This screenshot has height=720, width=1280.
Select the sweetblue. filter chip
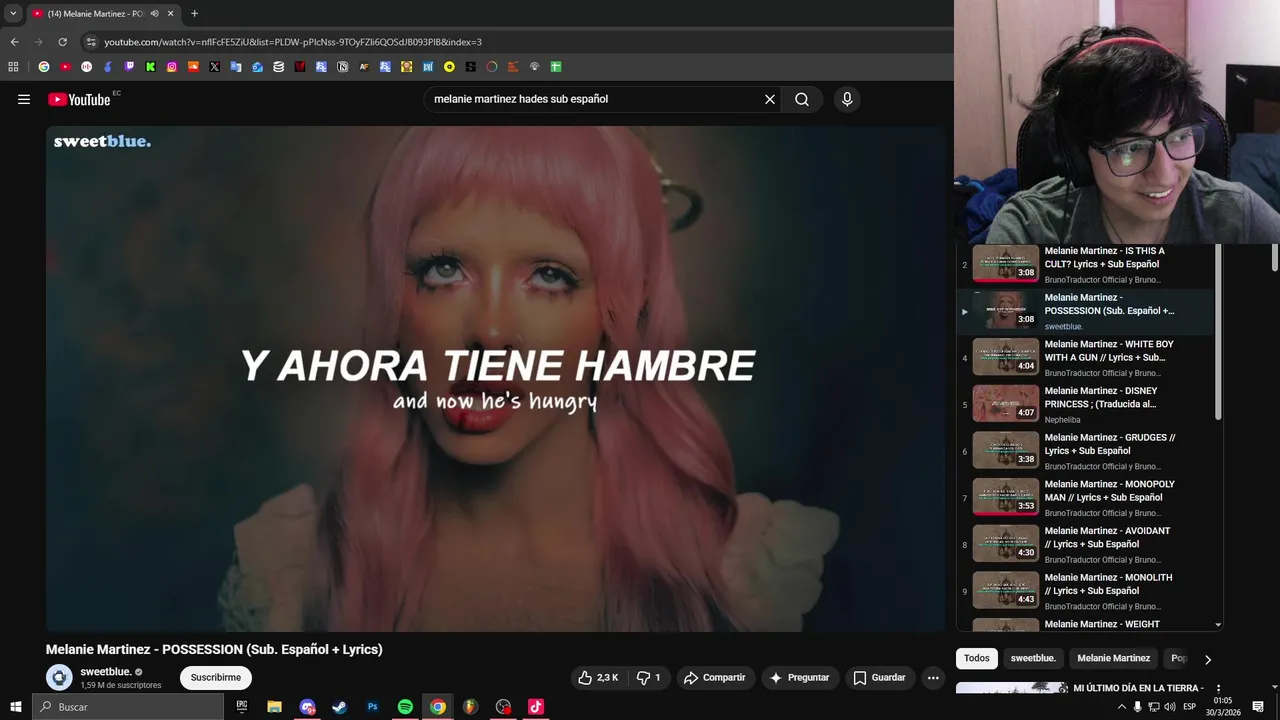(1033, 658)
